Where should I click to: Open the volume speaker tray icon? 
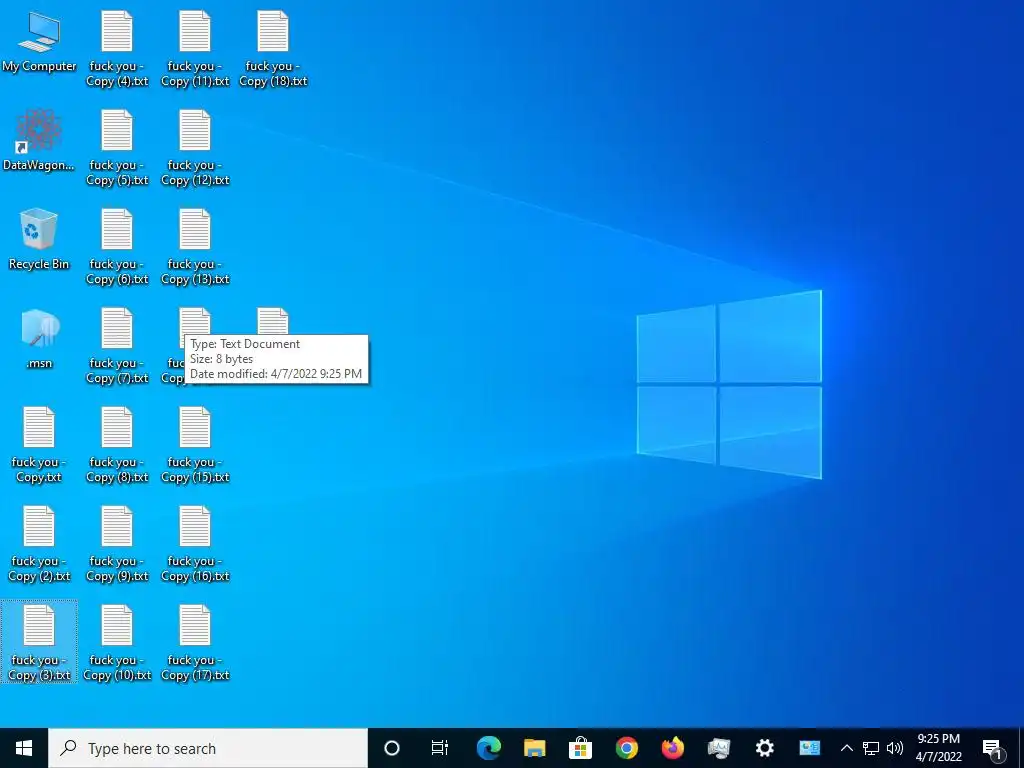(895, 748)
